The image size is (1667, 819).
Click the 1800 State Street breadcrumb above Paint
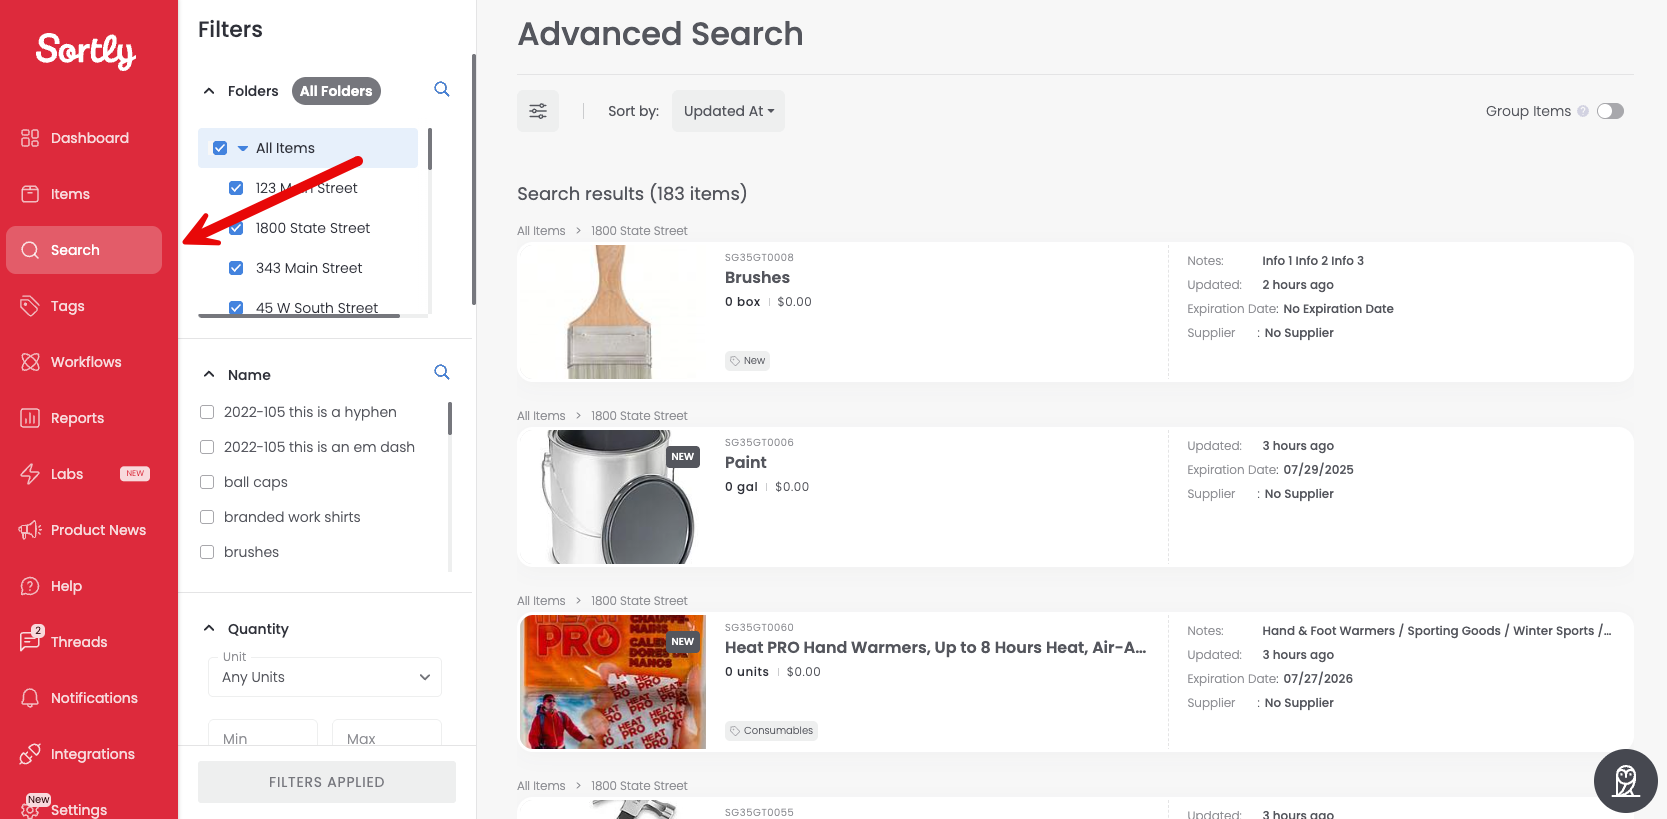[639, 416]
